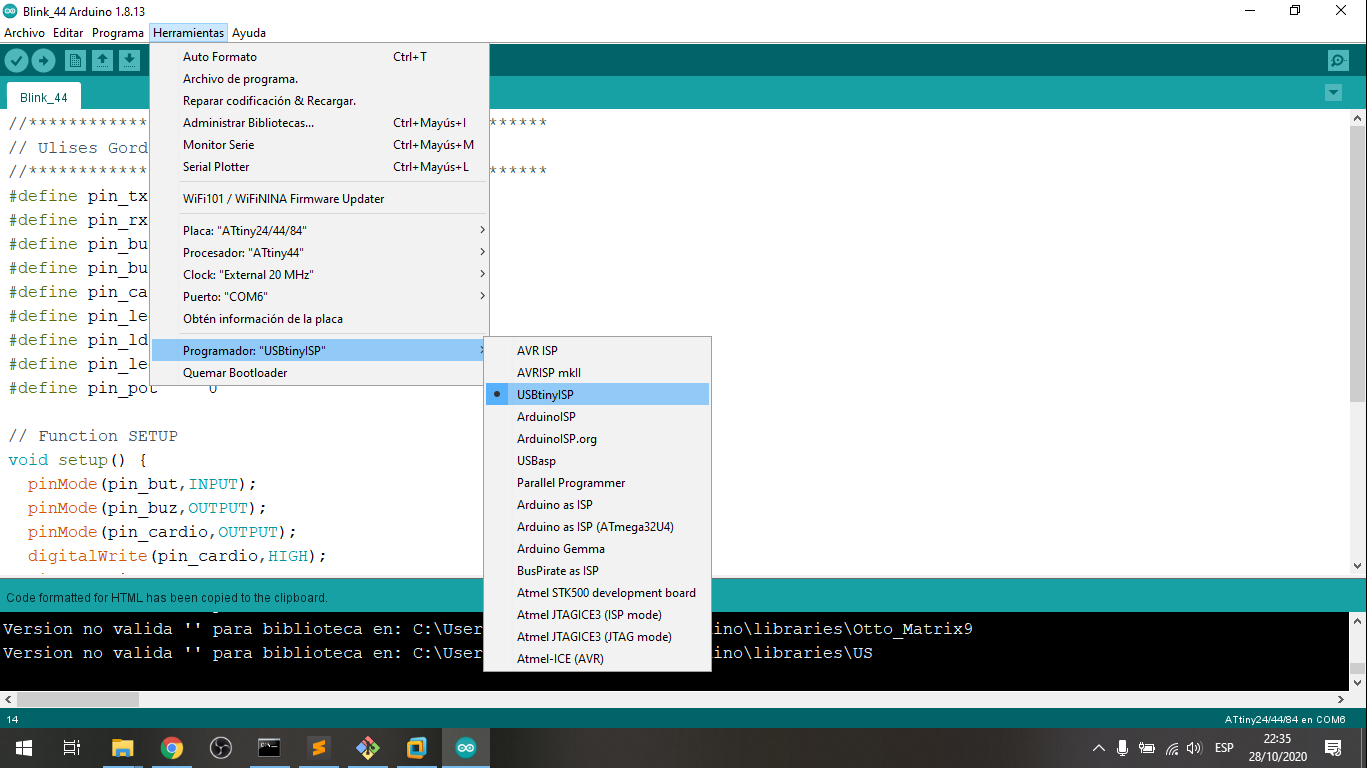Open the VirtualBox taskbar icon
The width and height of the screenshot is (1367, 768).
[x=416, y=747]
